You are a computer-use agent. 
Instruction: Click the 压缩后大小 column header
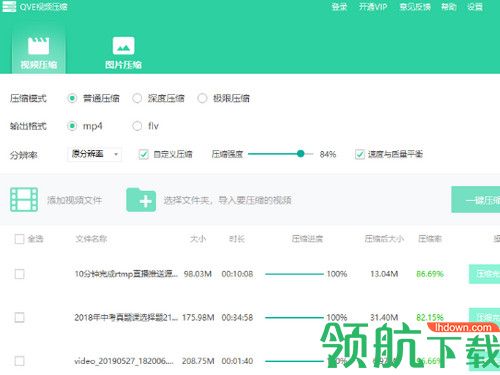[384, 239]
